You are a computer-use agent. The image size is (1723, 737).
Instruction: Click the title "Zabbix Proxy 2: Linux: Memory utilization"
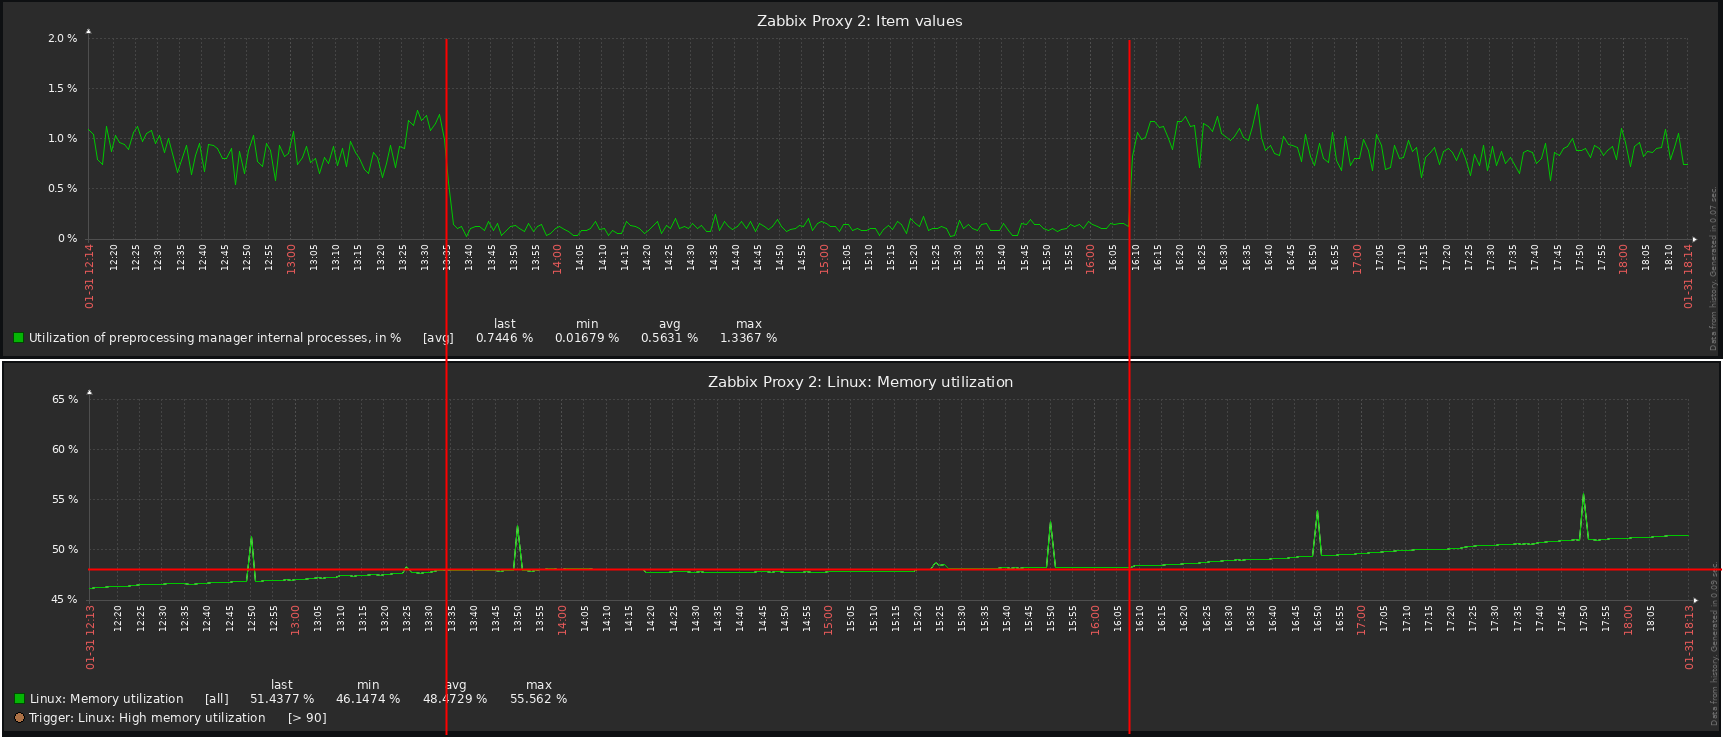[x=860, y=382]
